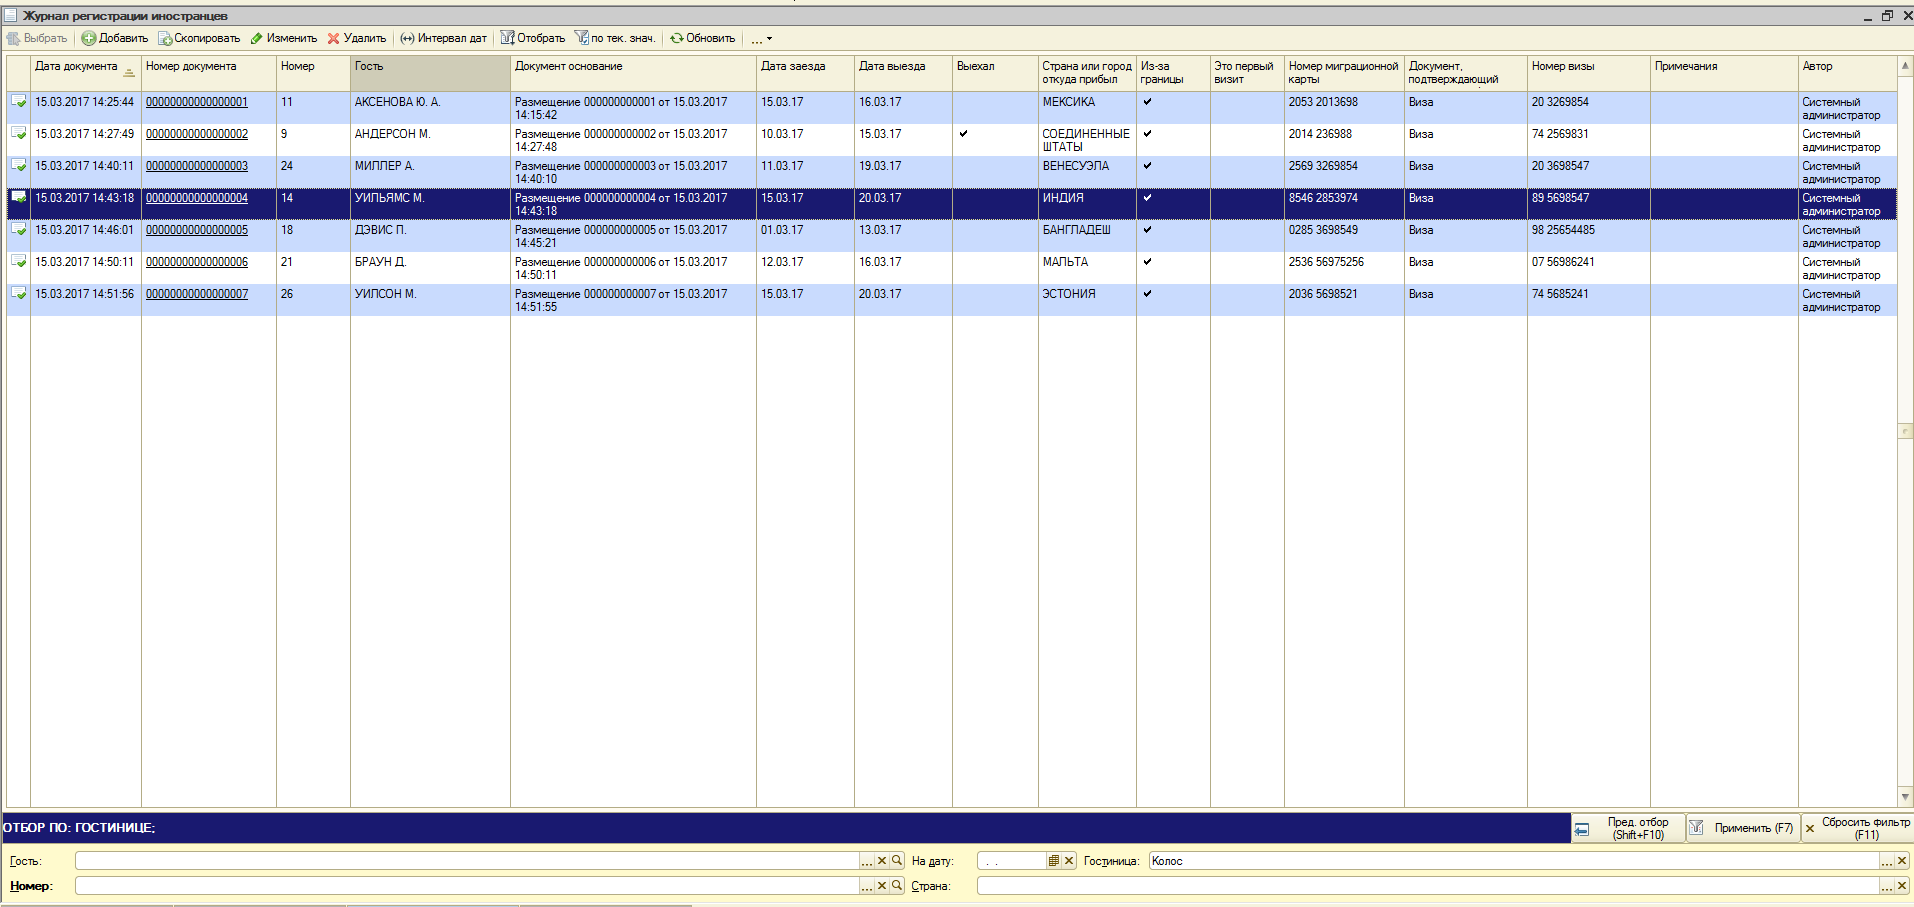
Task: Click sort indicator in Дата документа header
Action: pos(129,71)
